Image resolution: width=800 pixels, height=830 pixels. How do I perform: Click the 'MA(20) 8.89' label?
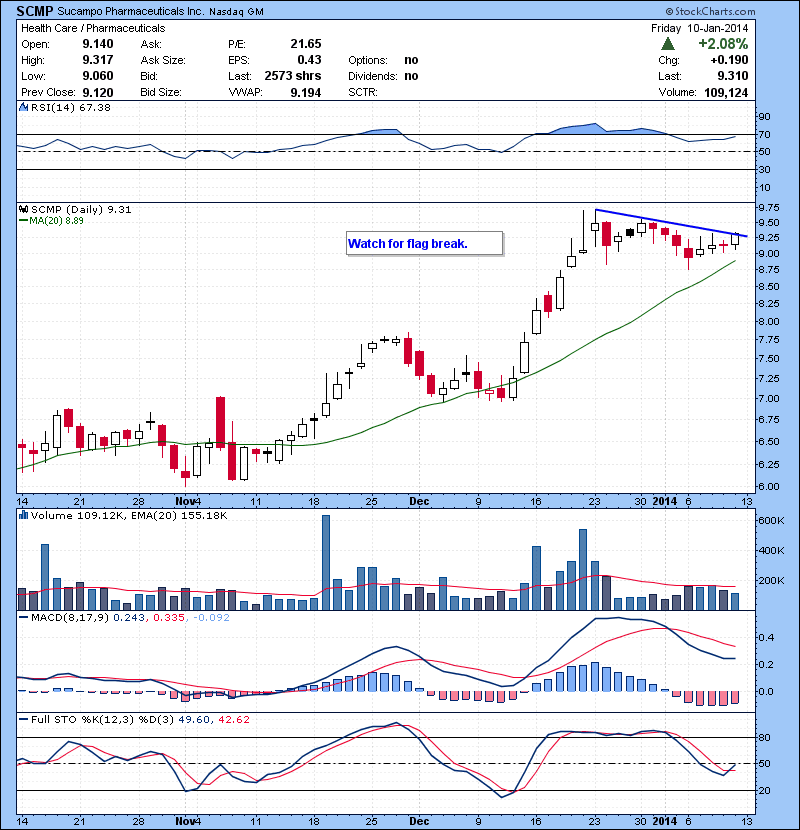pos(56,221)
